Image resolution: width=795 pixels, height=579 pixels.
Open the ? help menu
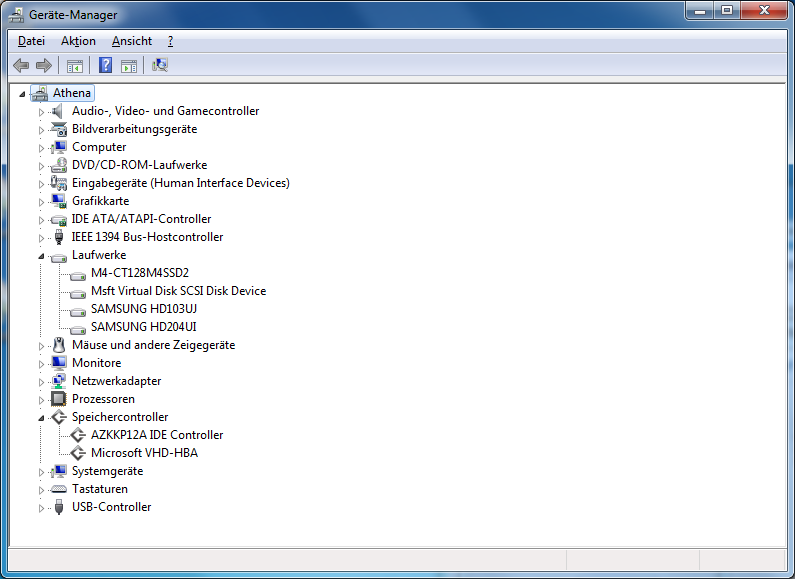170,41
